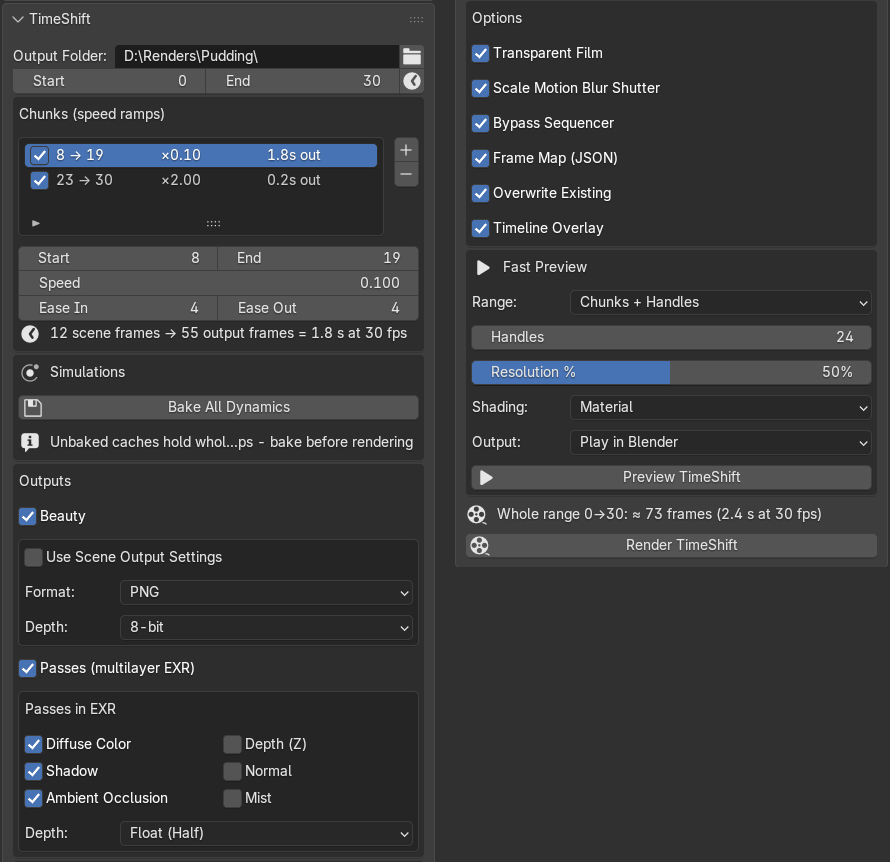Image resolution: width=890 pixels, height=862 pixels.
Task: Toggle Passes (multilayer EXR)
Action: (27, 668)
